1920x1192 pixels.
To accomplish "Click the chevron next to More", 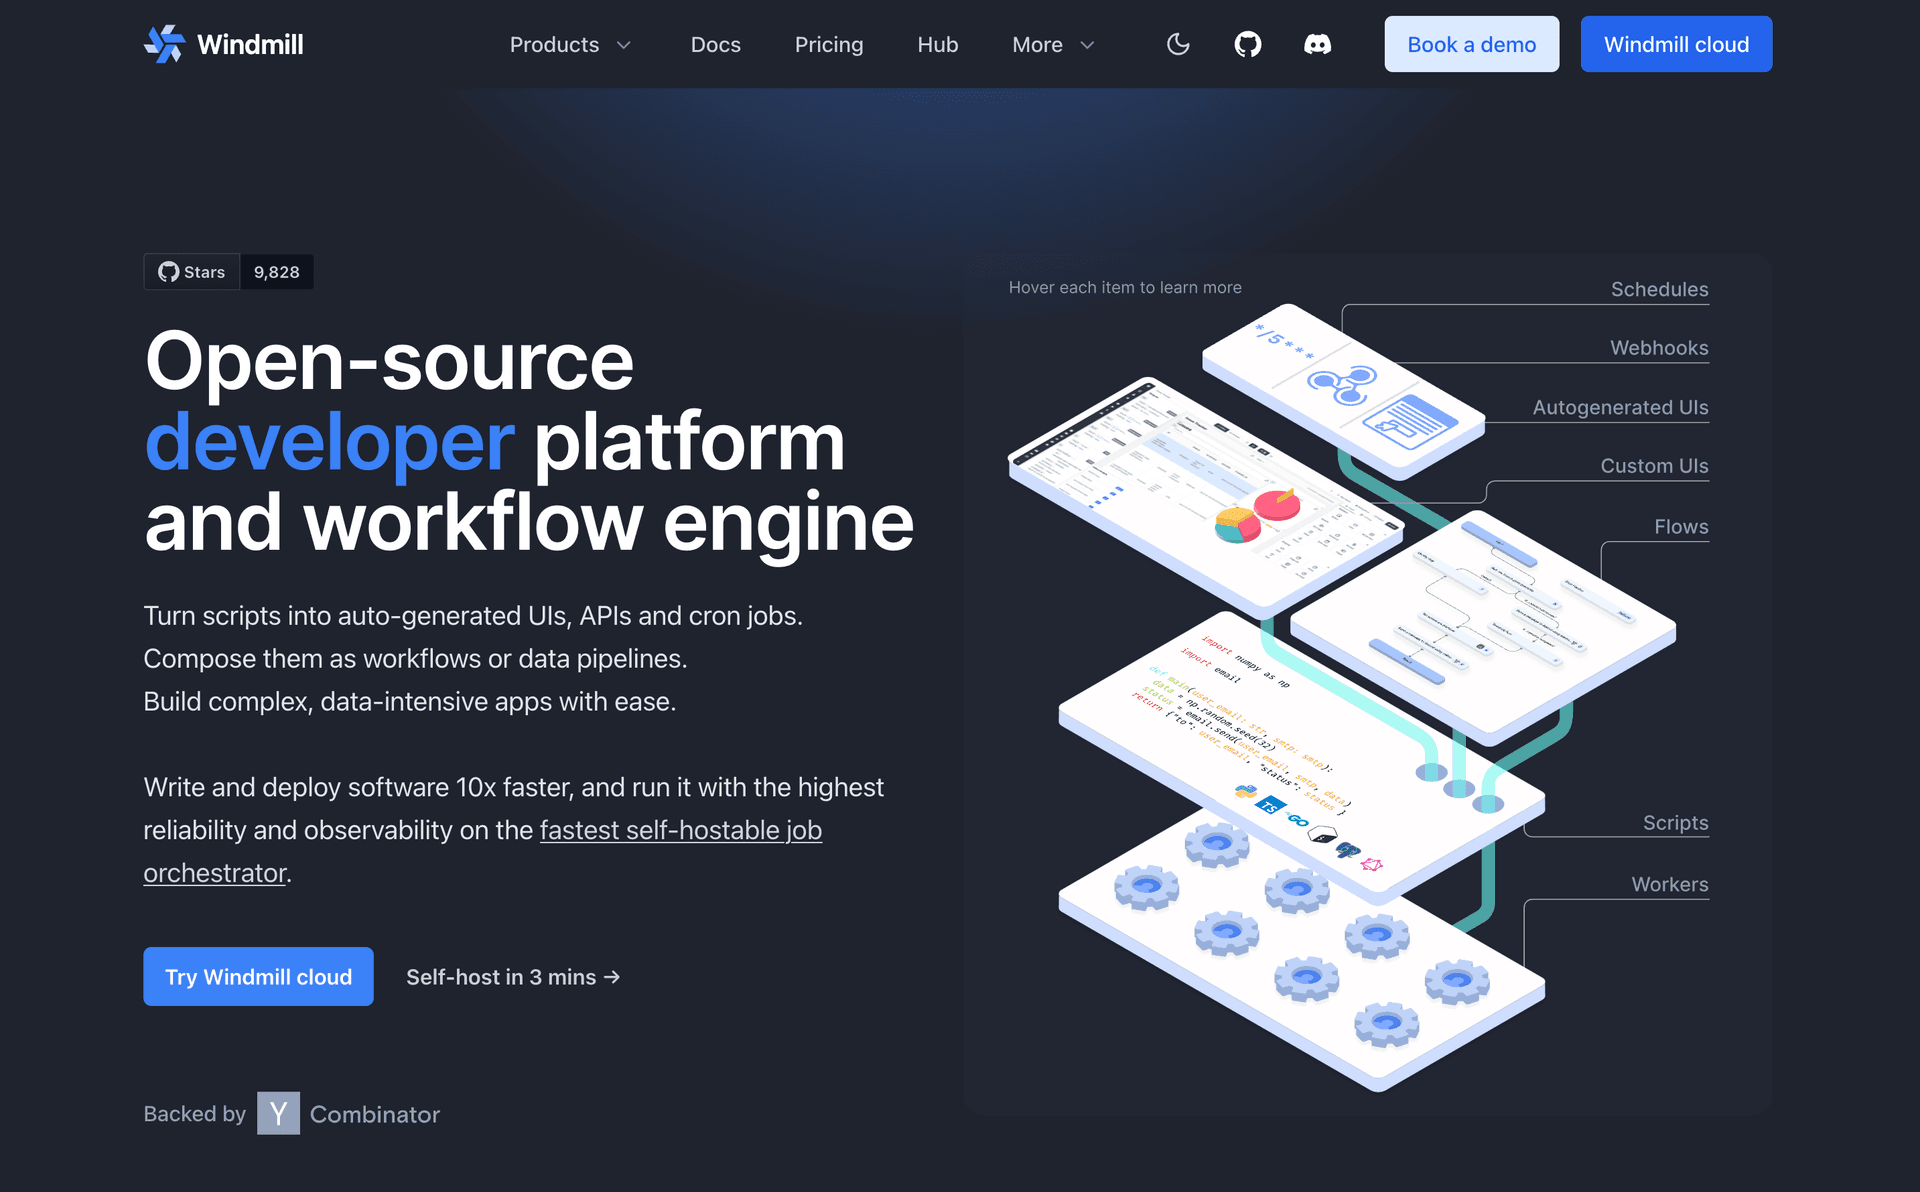I will coord(1088,45).
